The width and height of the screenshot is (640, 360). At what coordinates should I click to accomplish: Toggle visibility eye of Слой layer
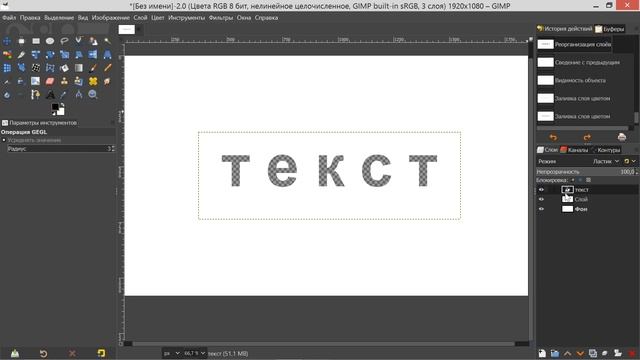click(x=541, y=199)
